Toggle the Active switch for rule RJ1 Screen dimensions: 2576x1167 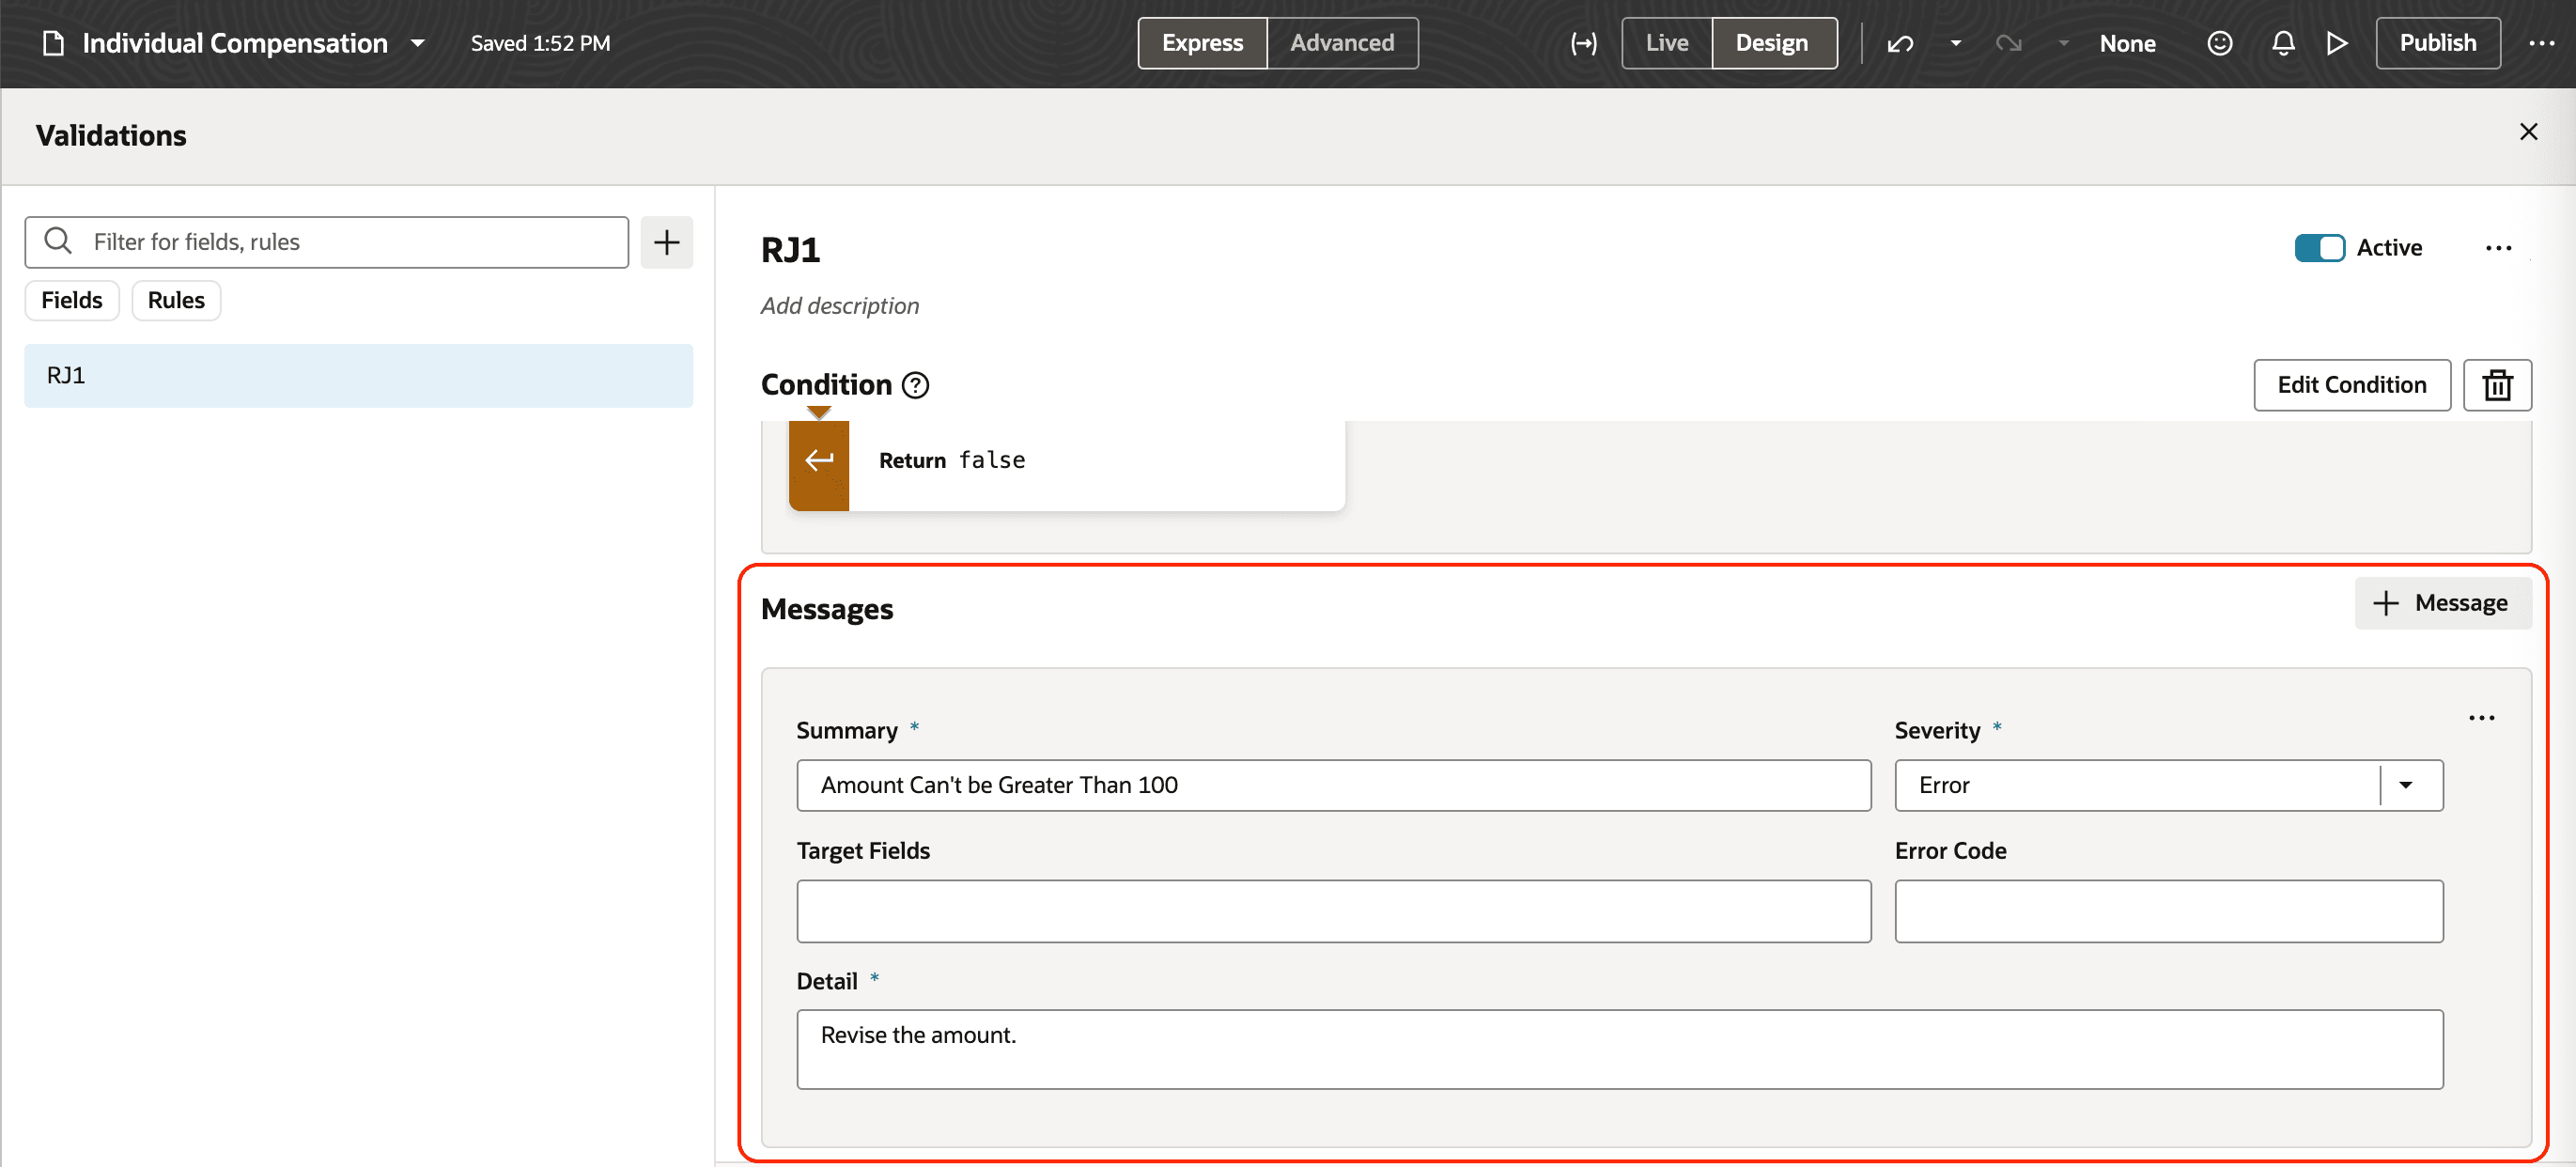point(2320,247)
